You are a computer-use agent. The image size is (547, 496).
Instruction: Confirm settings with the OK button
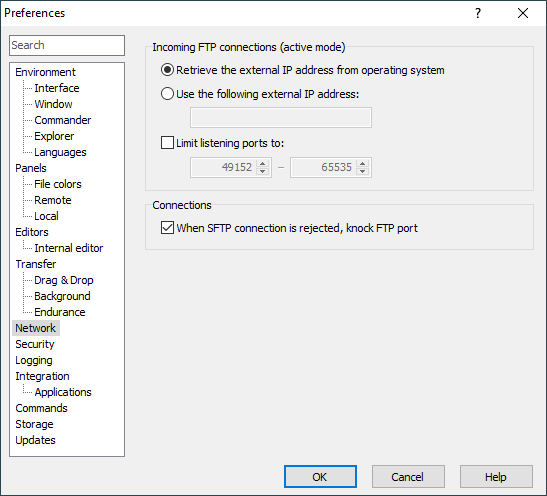click(320, 476)
